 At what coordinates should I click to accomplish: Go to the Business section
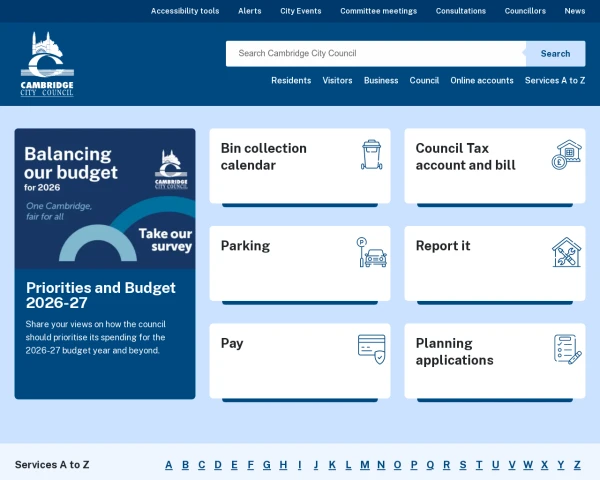[x=381, y=81]
